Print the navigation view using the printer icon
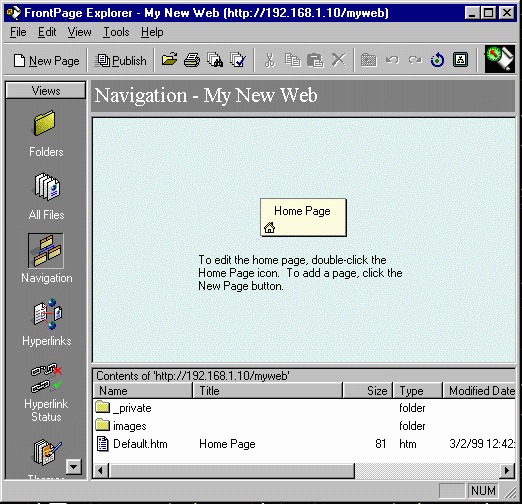Viewport: 522px width, 504px height. point(192,60)
